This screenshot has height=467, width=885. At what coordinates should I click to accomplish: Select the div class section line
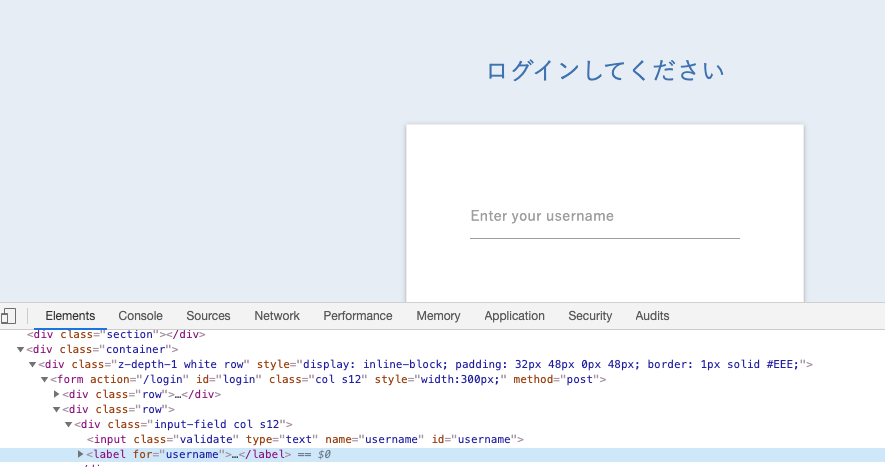116,334
